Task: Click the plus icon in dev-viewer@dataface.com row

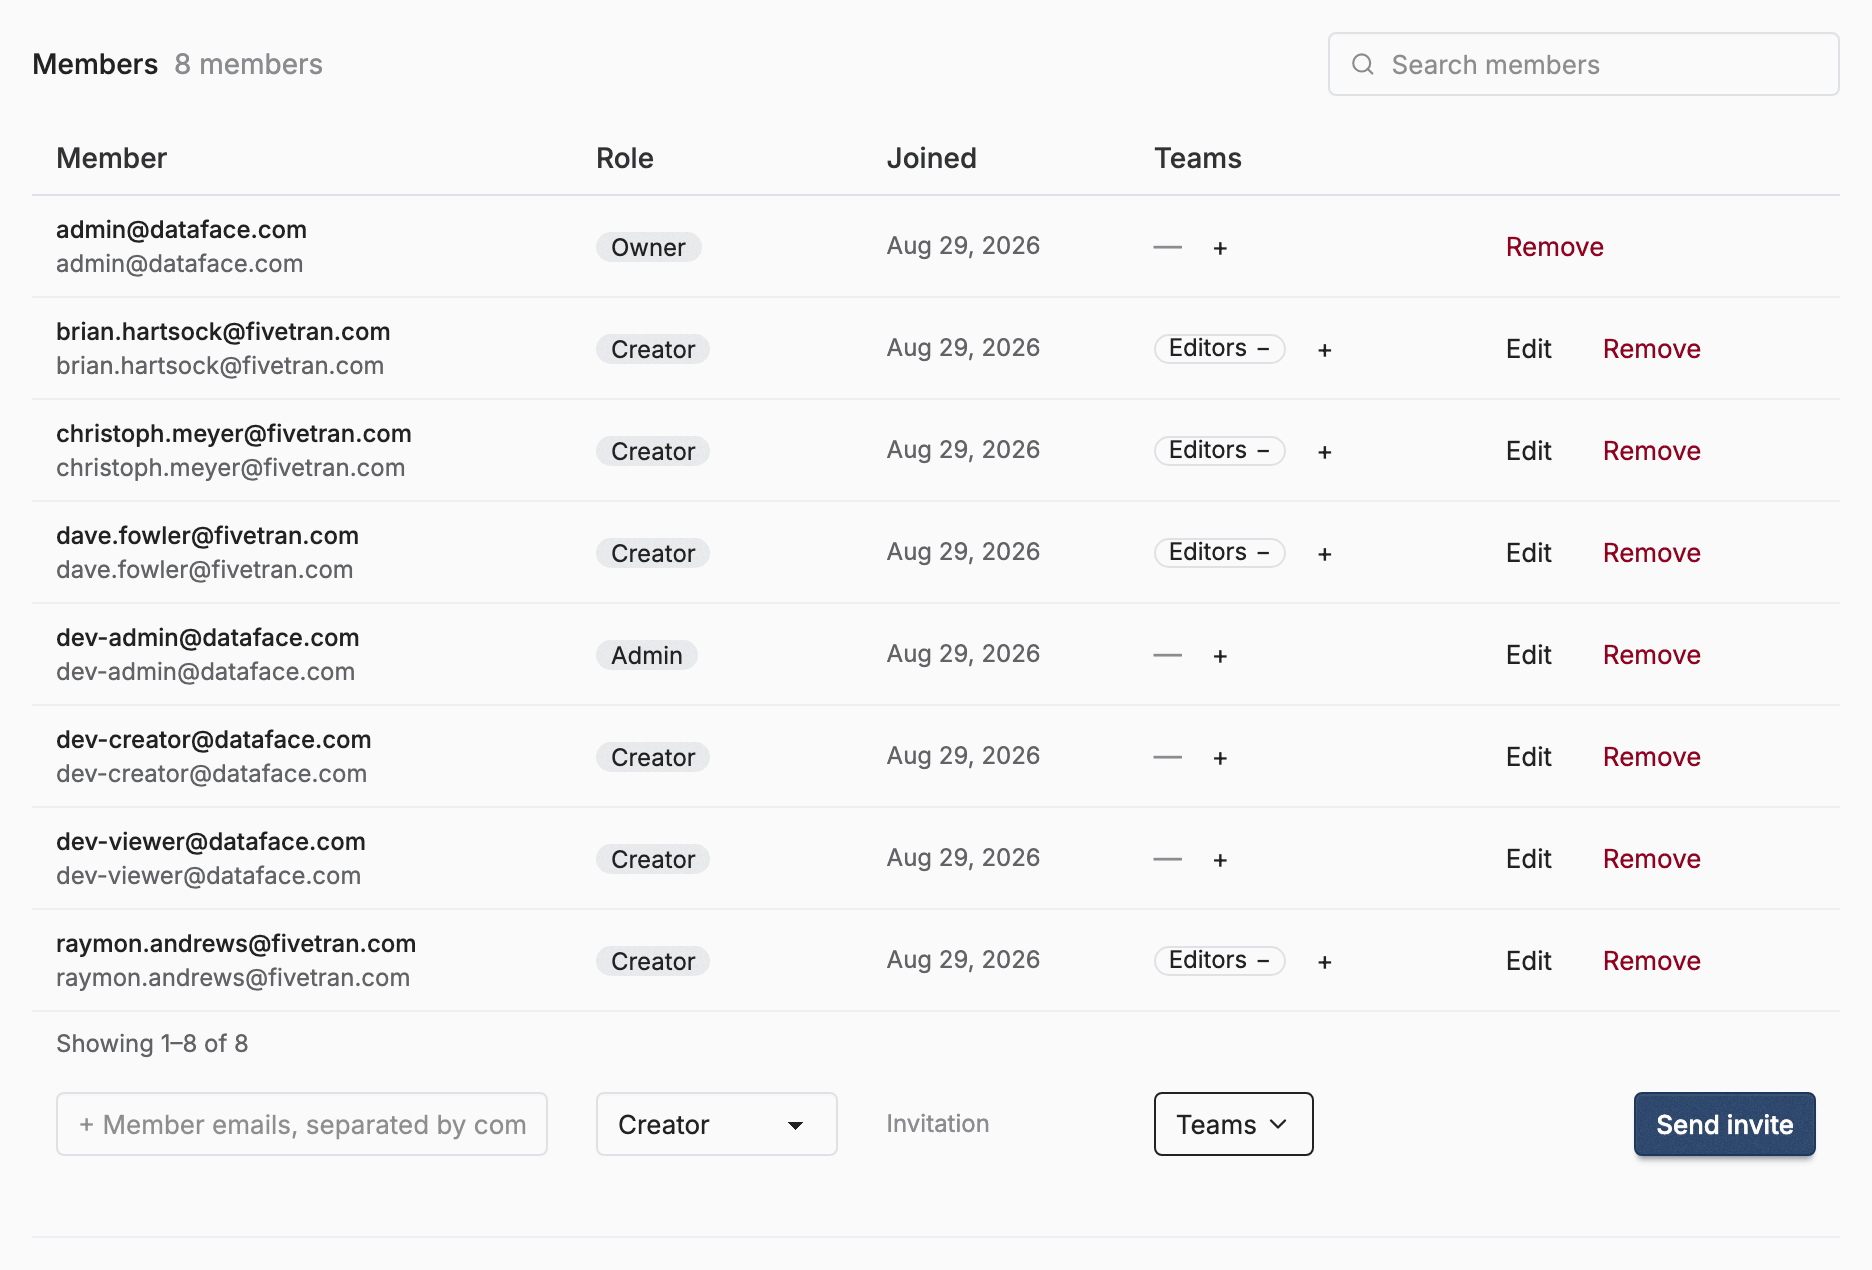Action: (1220, 860)
